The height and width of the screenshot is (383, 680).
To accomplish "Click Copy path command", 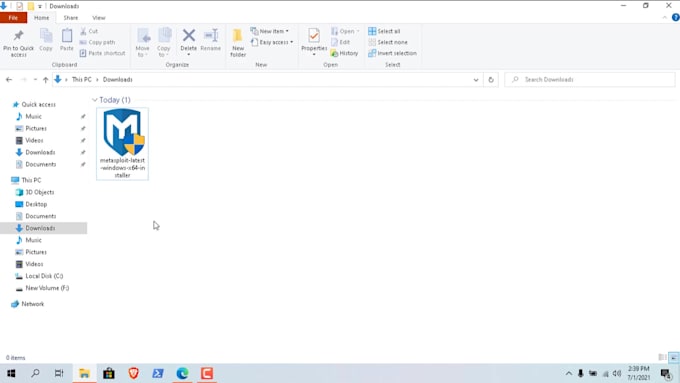I will (97, 42).
